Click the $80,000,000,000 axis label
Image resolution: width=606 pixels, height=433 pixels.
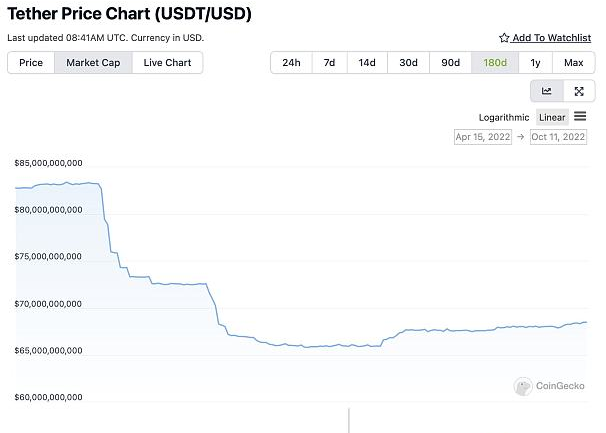48,210
